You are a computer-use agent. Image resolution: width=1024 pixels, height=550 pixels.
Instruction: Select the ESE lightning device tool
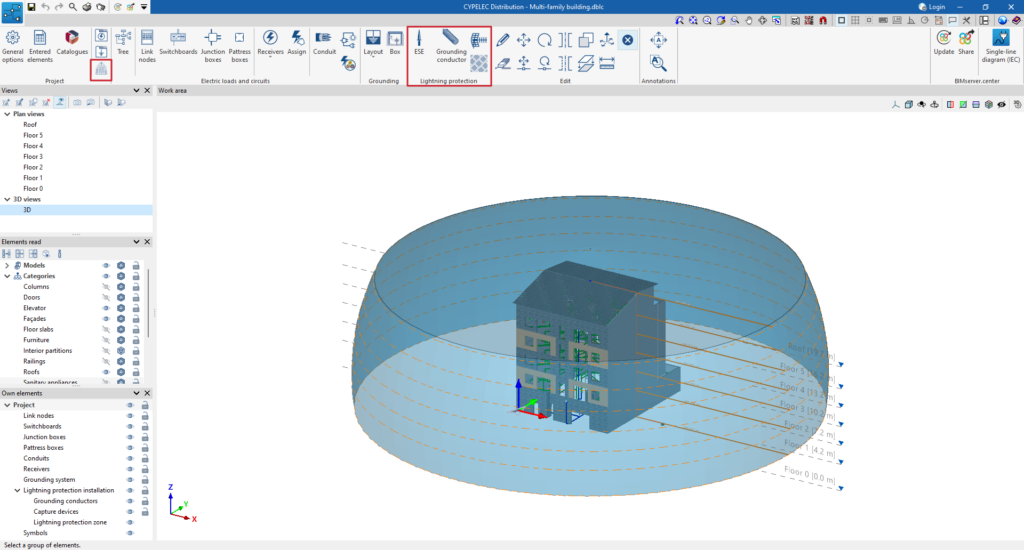point(419,42)
